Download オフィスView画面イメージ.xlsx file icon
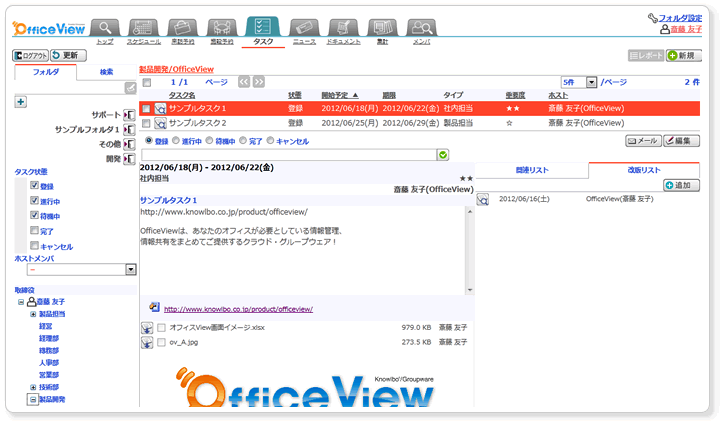Viewport: 720px width, 424px height. click(x=147, y=328)
